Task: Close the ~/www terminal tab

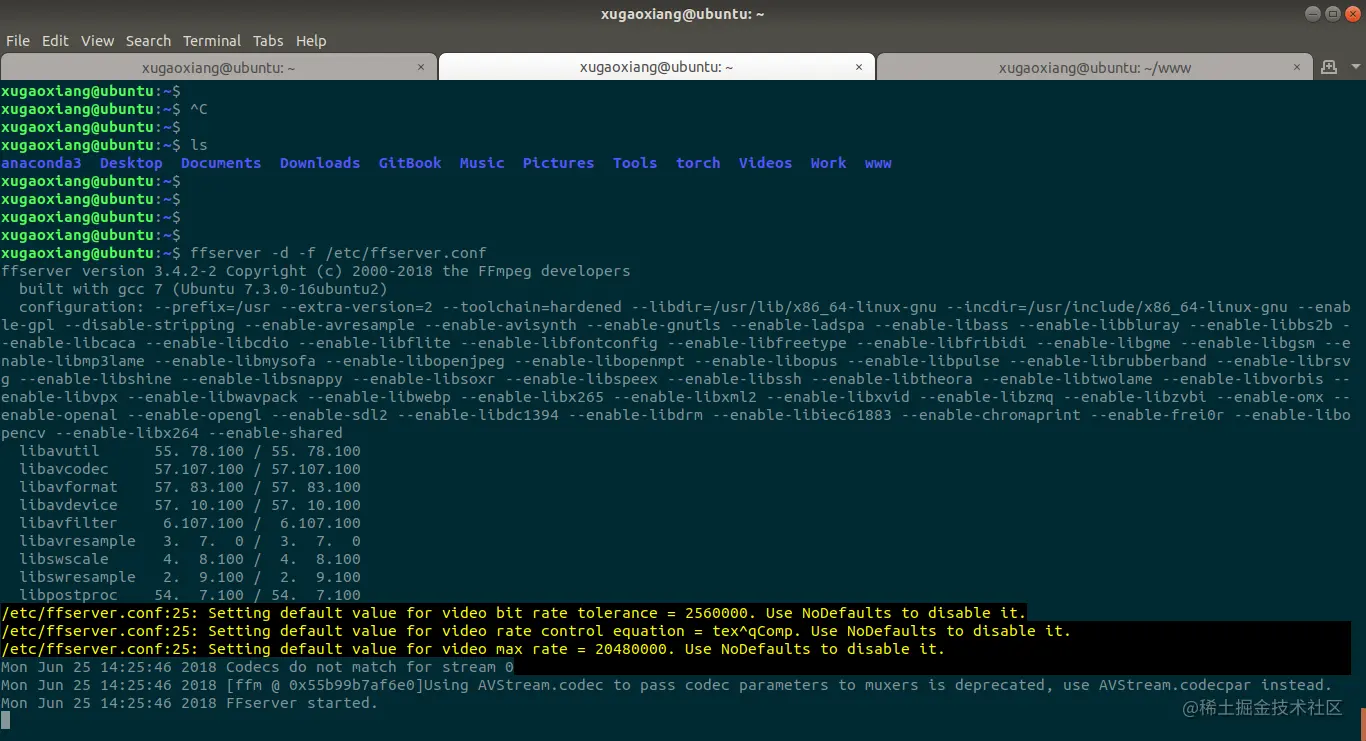Action: [x=1297, y=67]
